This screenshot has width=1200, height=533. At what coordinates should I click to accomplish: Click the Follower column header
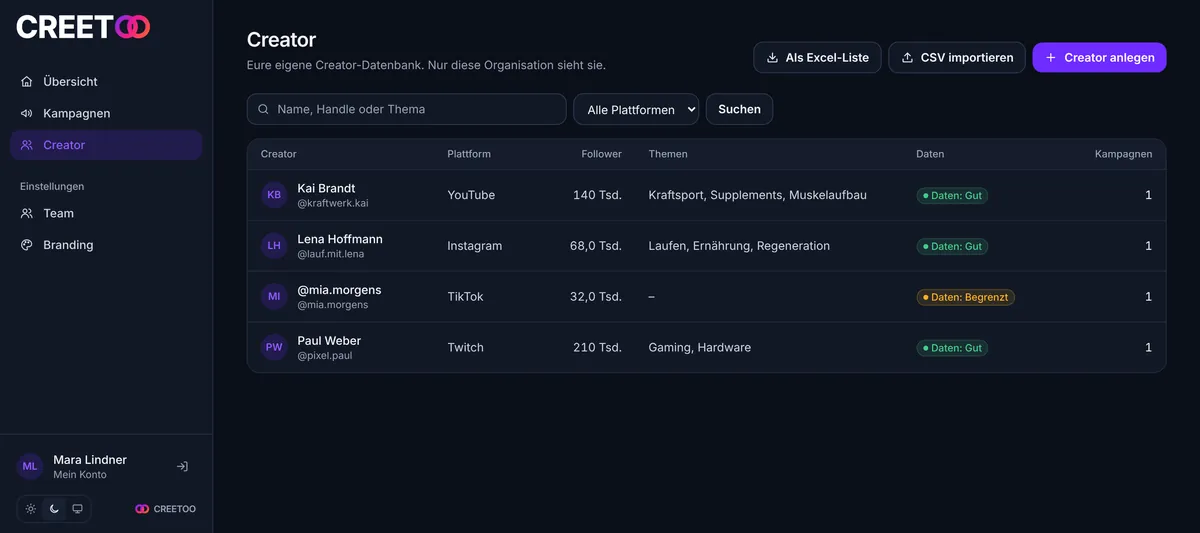coord(602,155)
